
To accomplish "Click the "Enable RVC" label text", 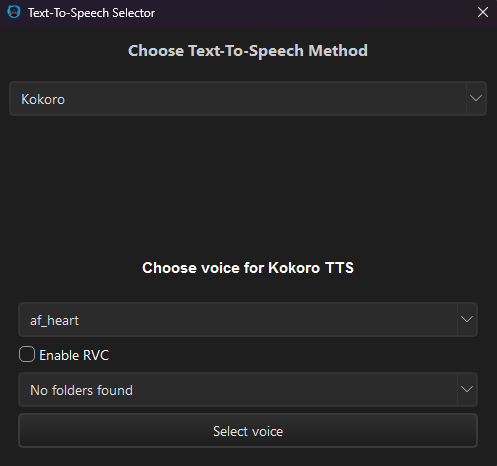I will (74, 355).
